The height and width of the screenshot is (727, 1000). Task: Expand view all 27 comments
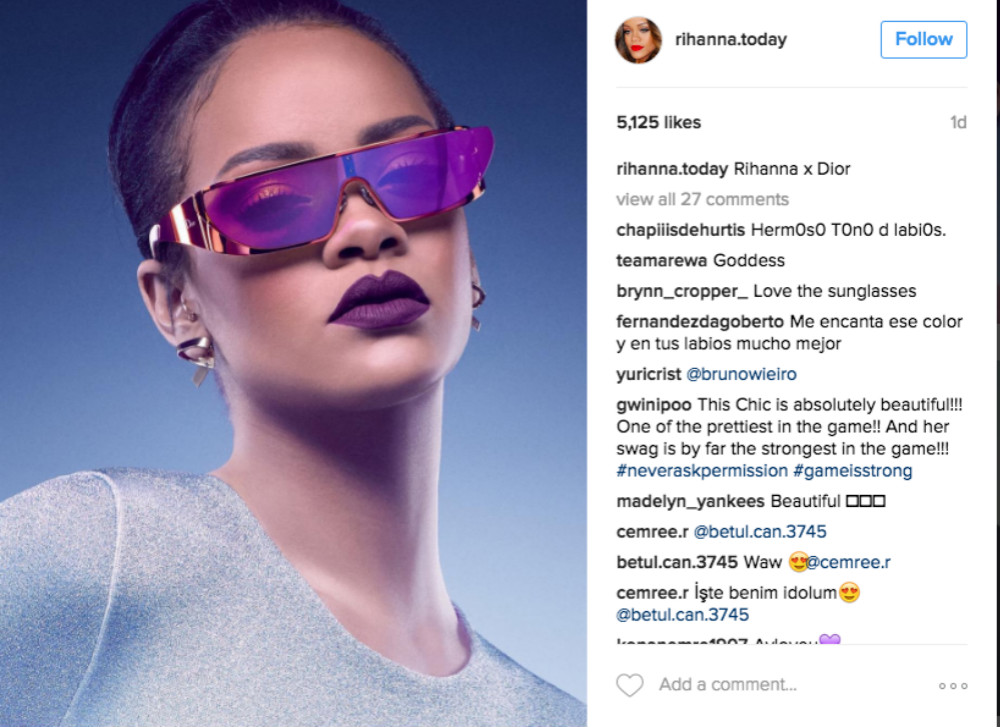(702, 200)
